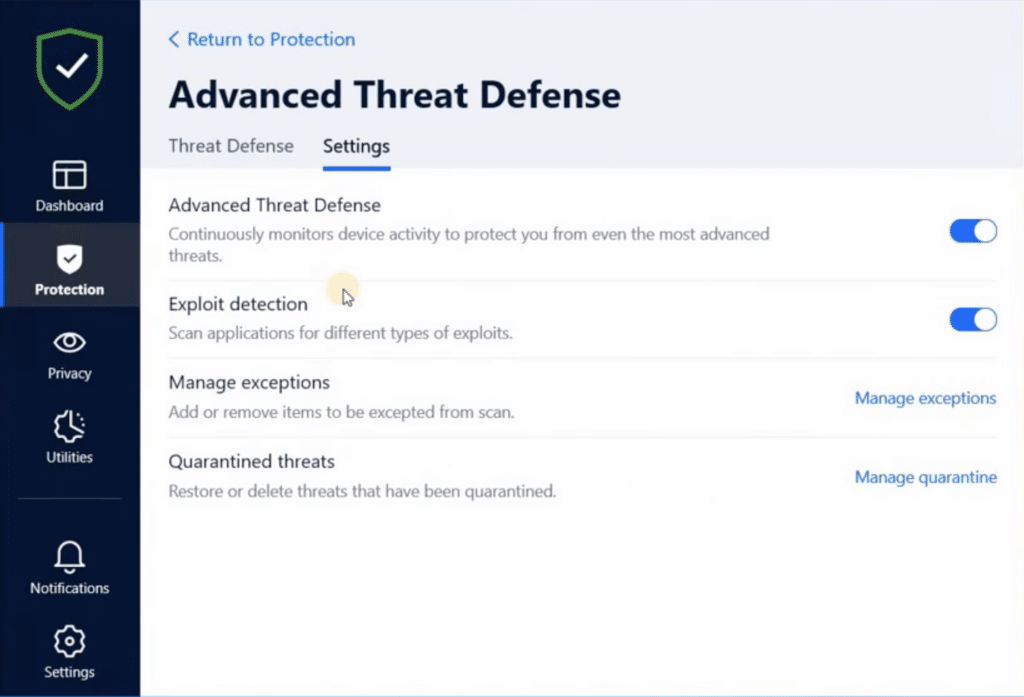This screenshot has height=697, width=1024.
Task: View Notifications via the bell icon
Action: pos(69,568)
